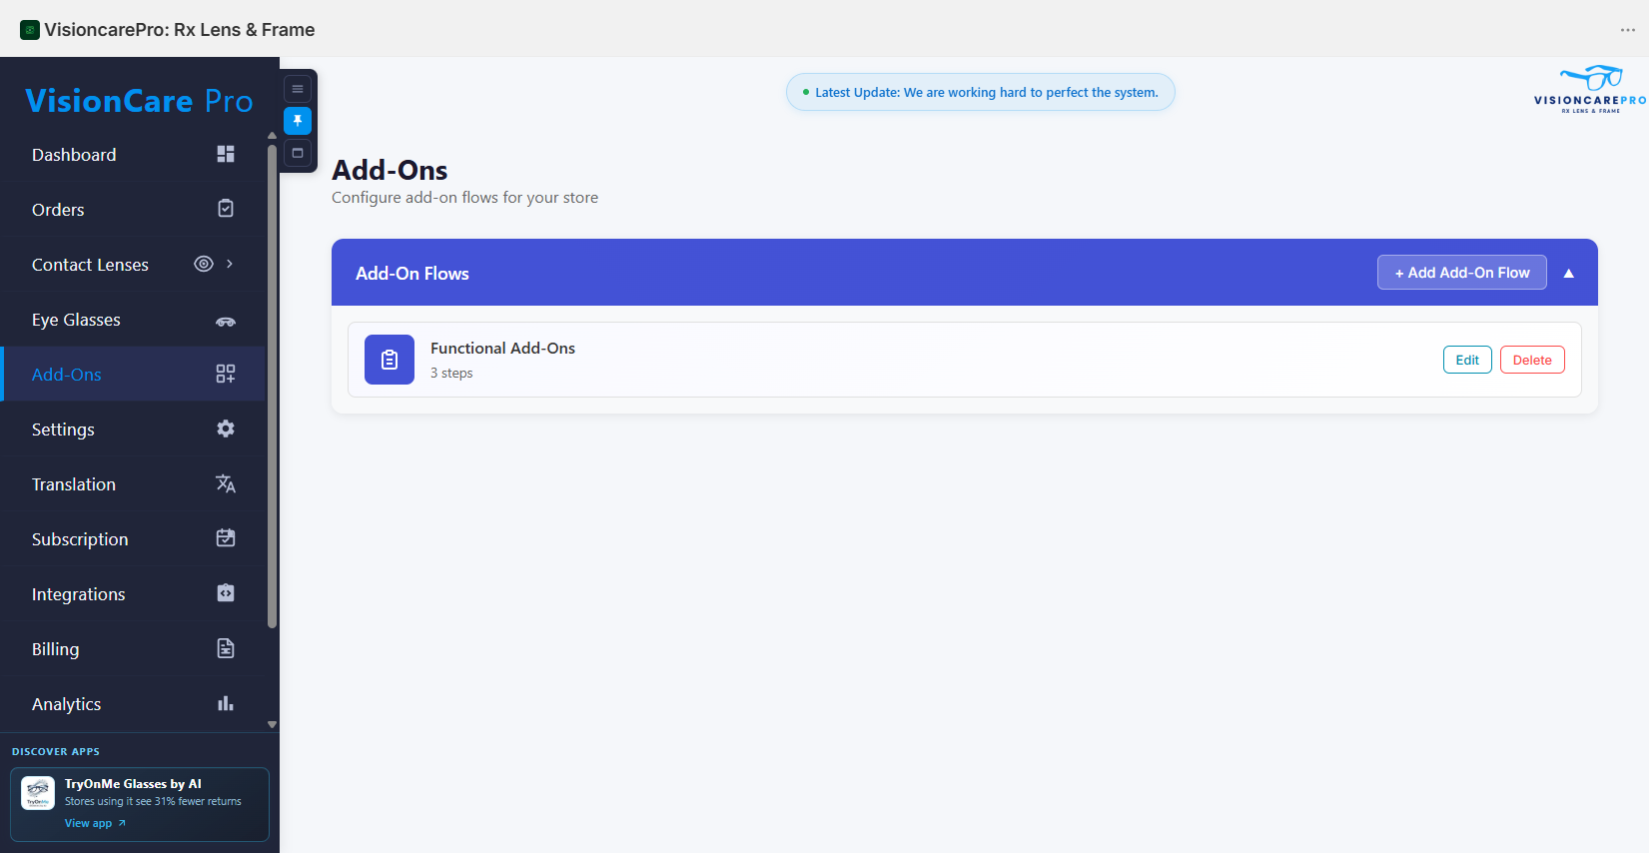
Task: Click the Contact Lenses eye icon
Action: coord(204,264)
